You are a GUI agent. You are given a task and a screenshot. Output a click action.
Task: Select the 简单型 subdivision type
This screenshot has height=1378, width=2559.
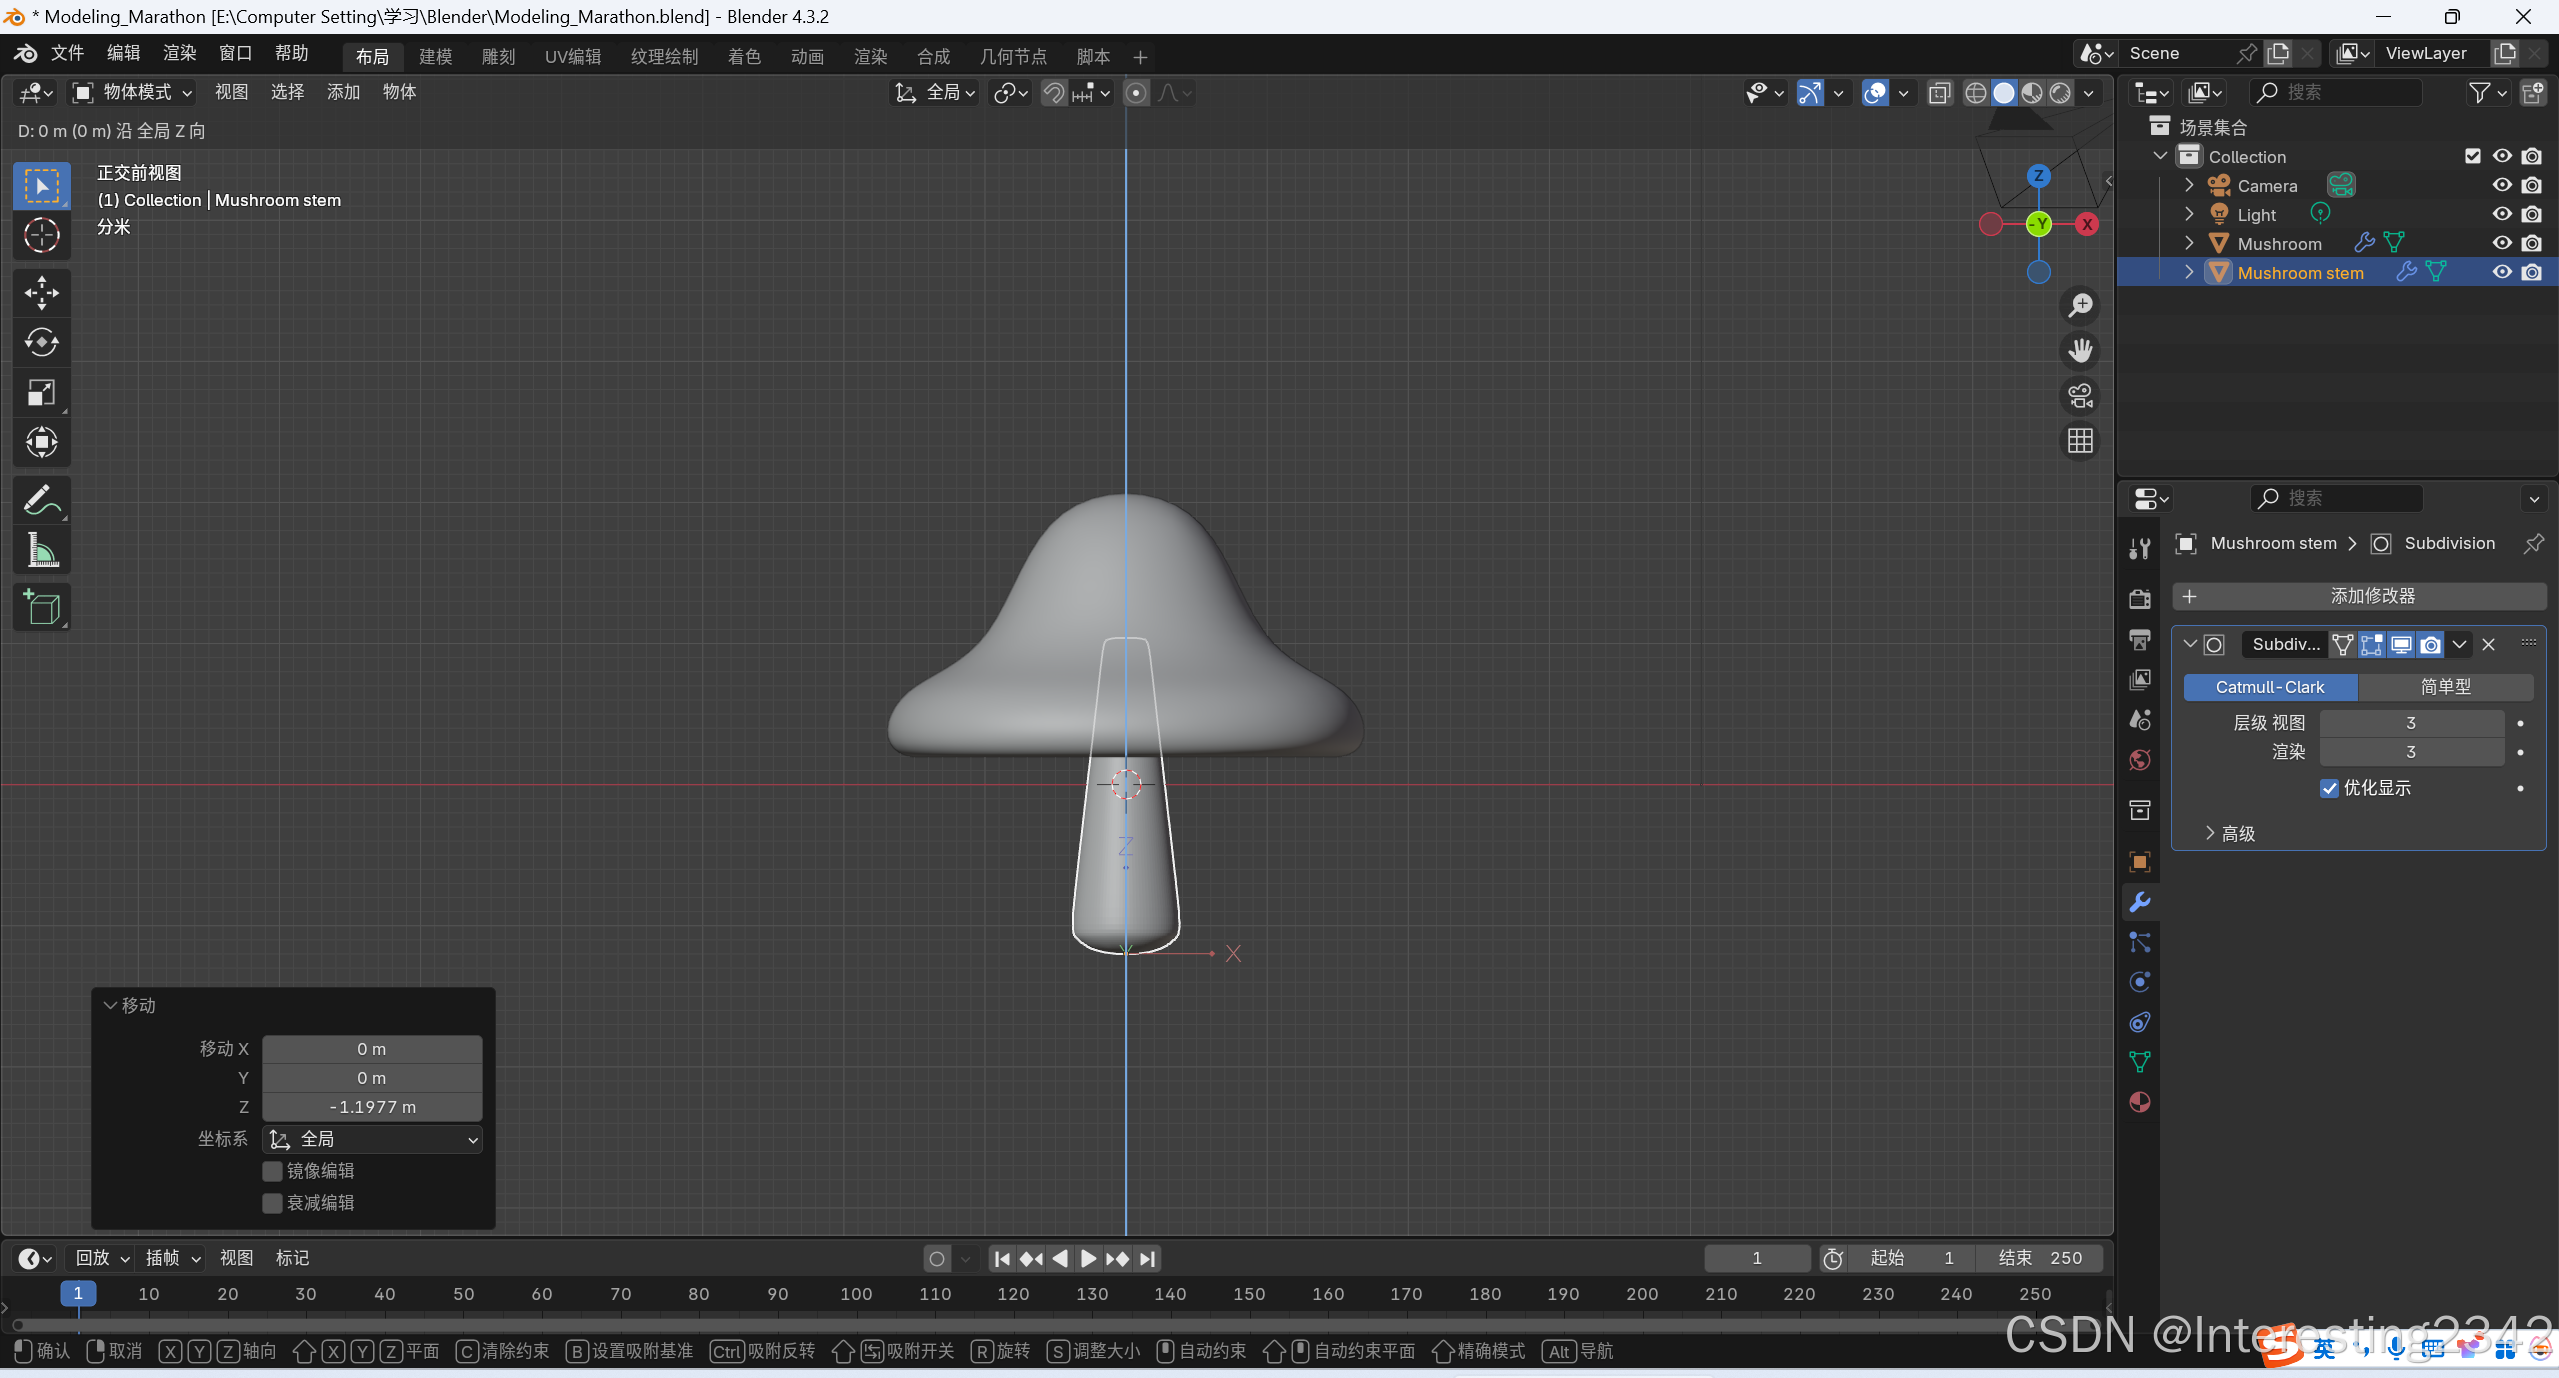(x=2444, y=687)
